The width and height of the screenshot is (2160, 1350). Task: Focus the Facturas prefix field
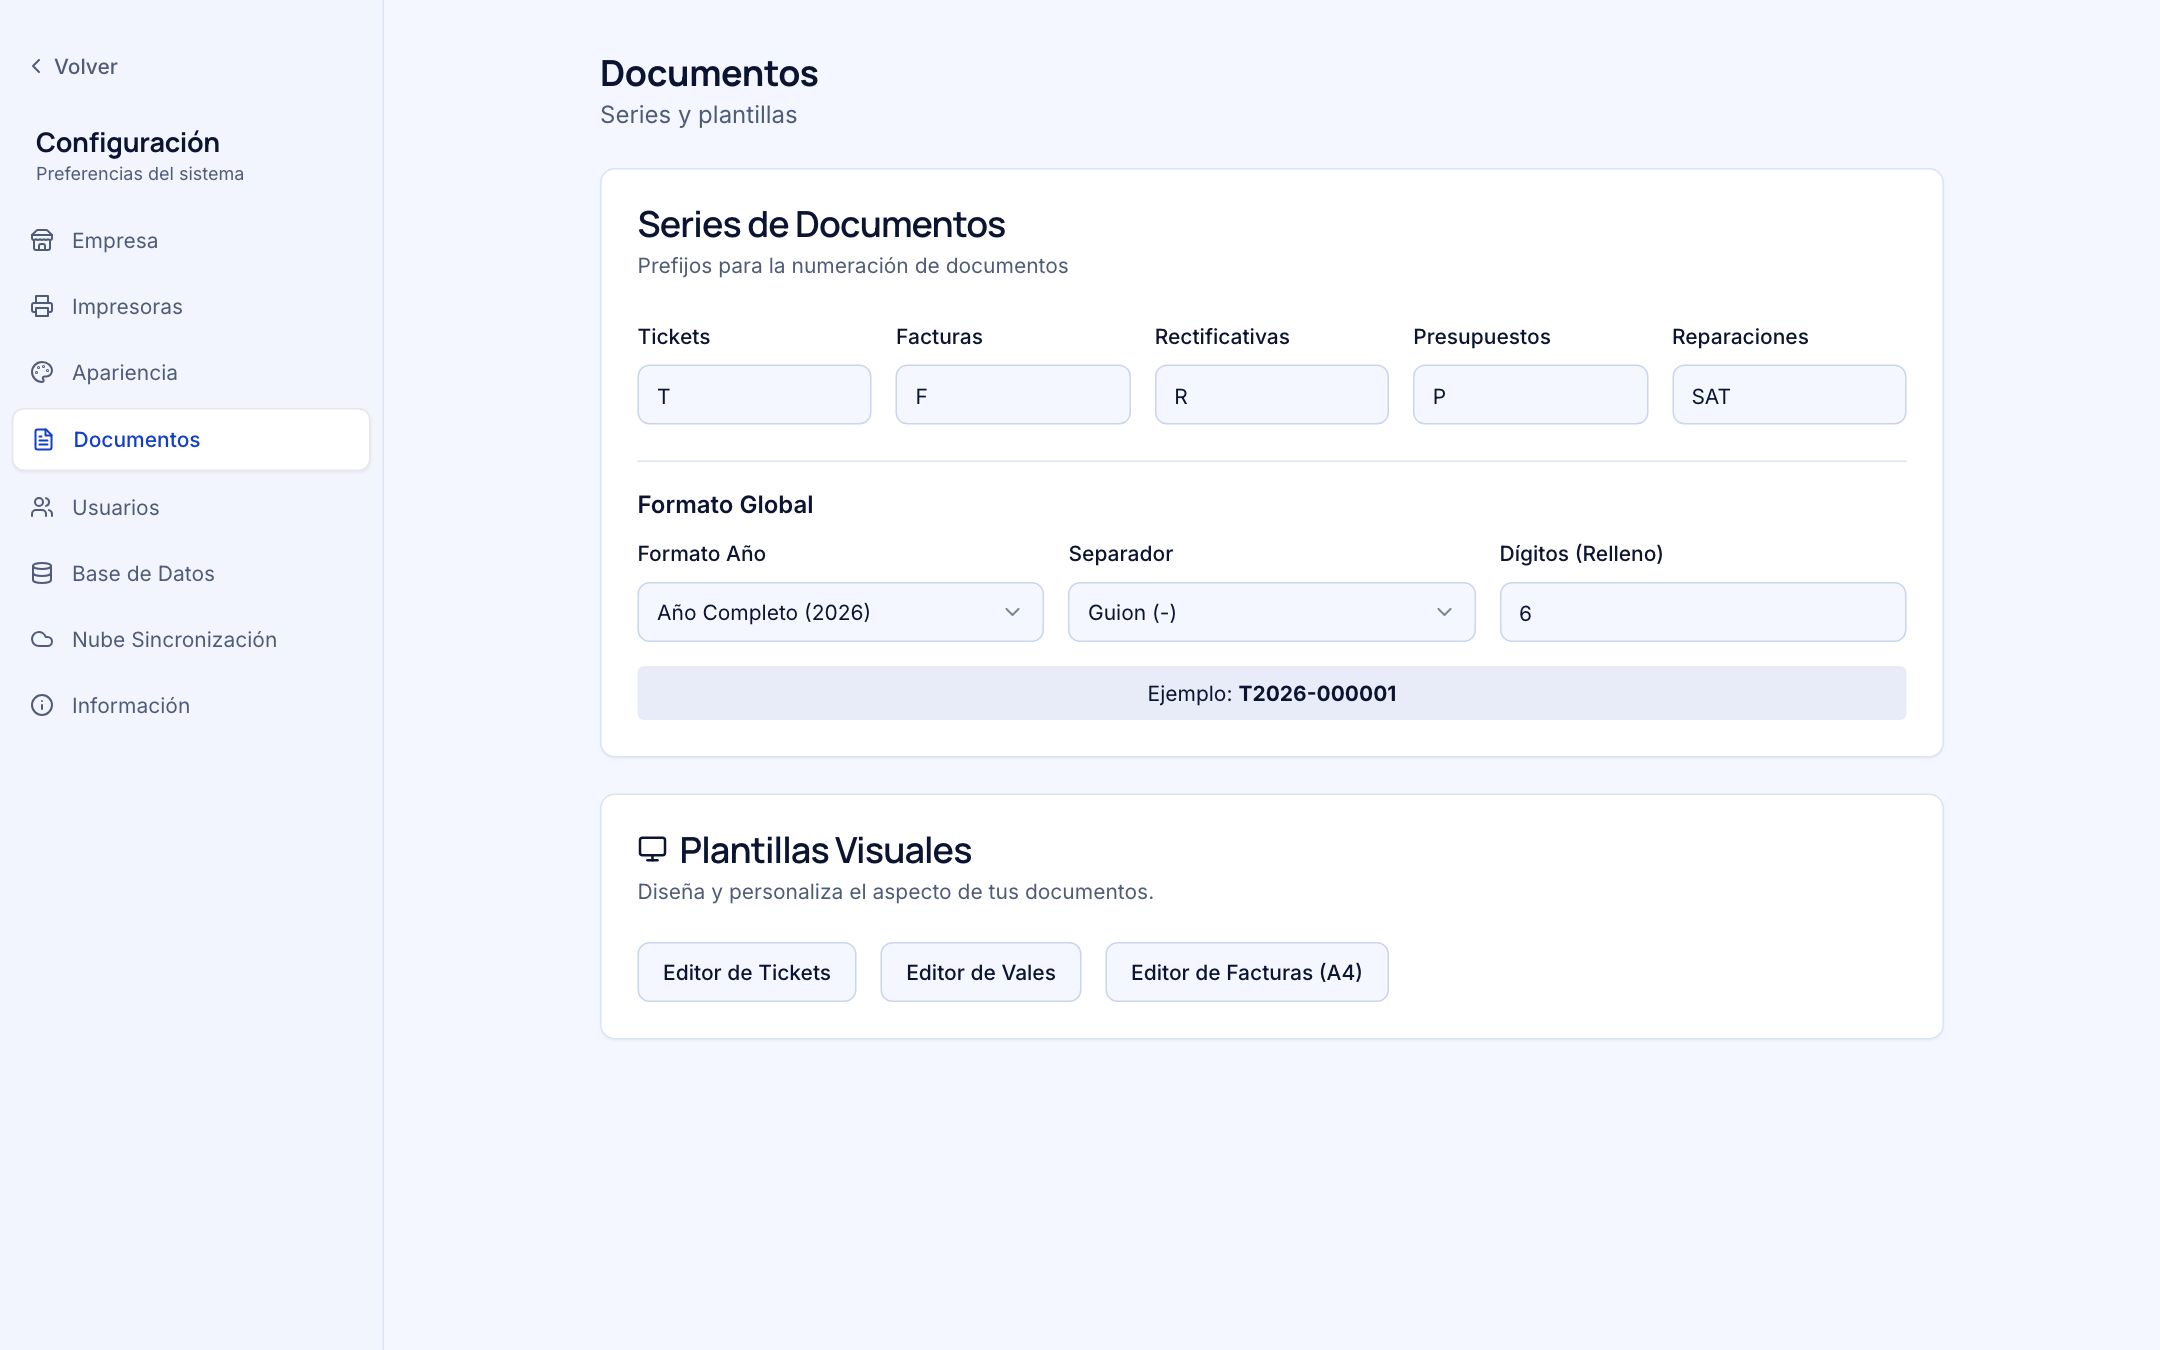click(1013, 395)
